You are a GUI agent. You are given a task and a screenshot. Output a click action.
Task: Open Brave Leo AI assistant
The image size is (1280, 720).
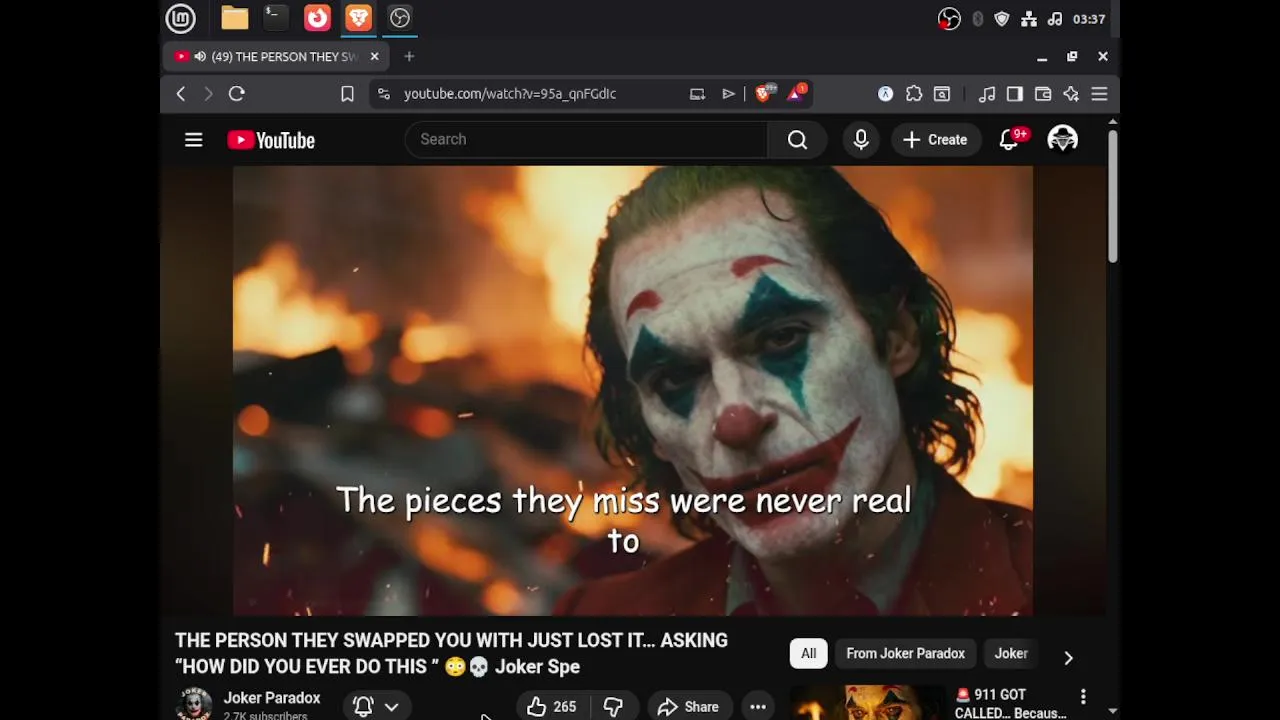[x=1071, y=94]
